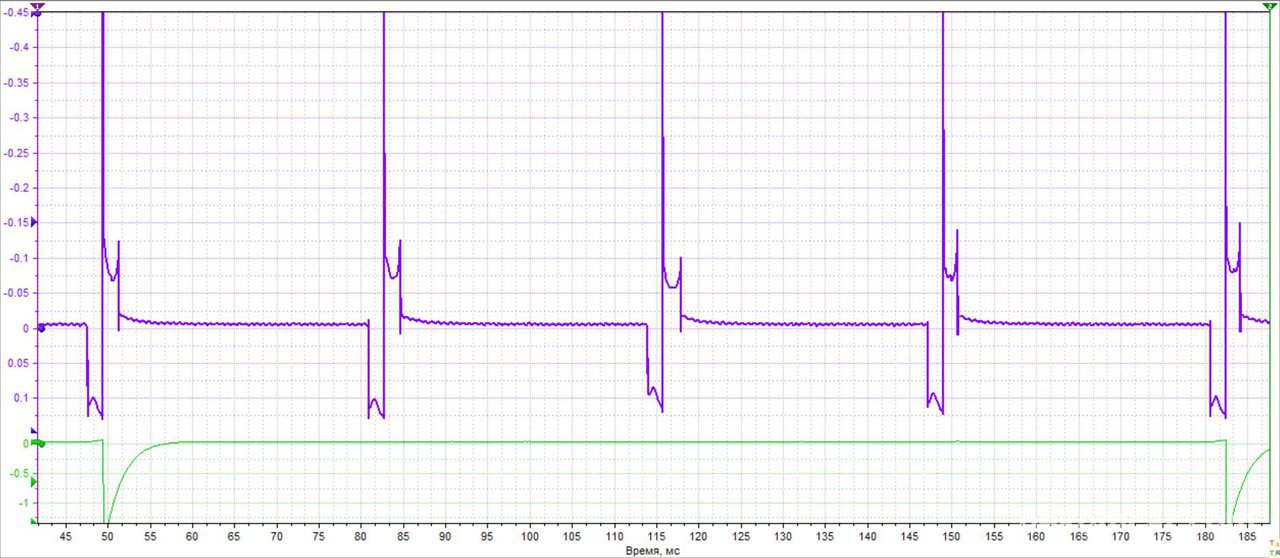This screenshot has width=1280, height=558.
Task: Select the purple marker at the top-left corner
Action: (37, 6)
